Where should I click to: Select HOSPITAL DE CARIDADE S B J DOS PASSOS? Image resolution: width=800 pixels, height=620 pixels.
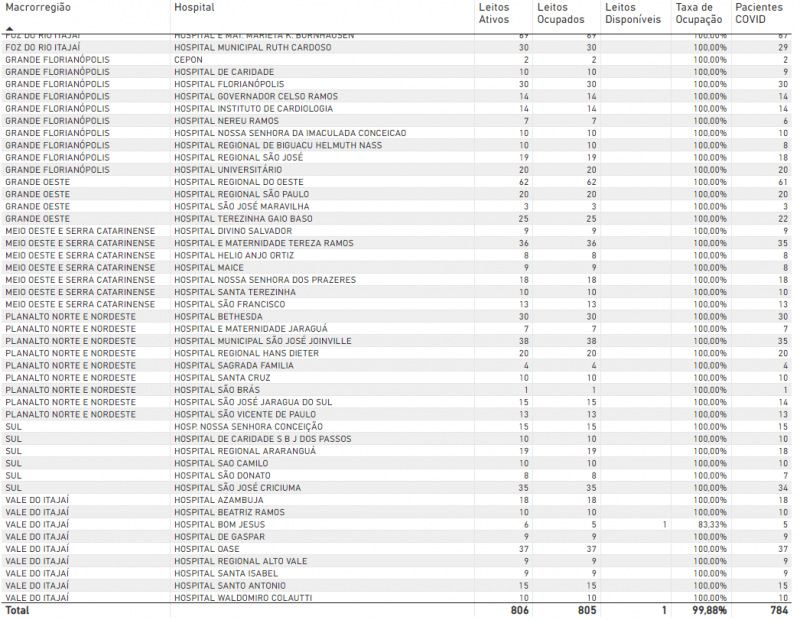[263, 439]
